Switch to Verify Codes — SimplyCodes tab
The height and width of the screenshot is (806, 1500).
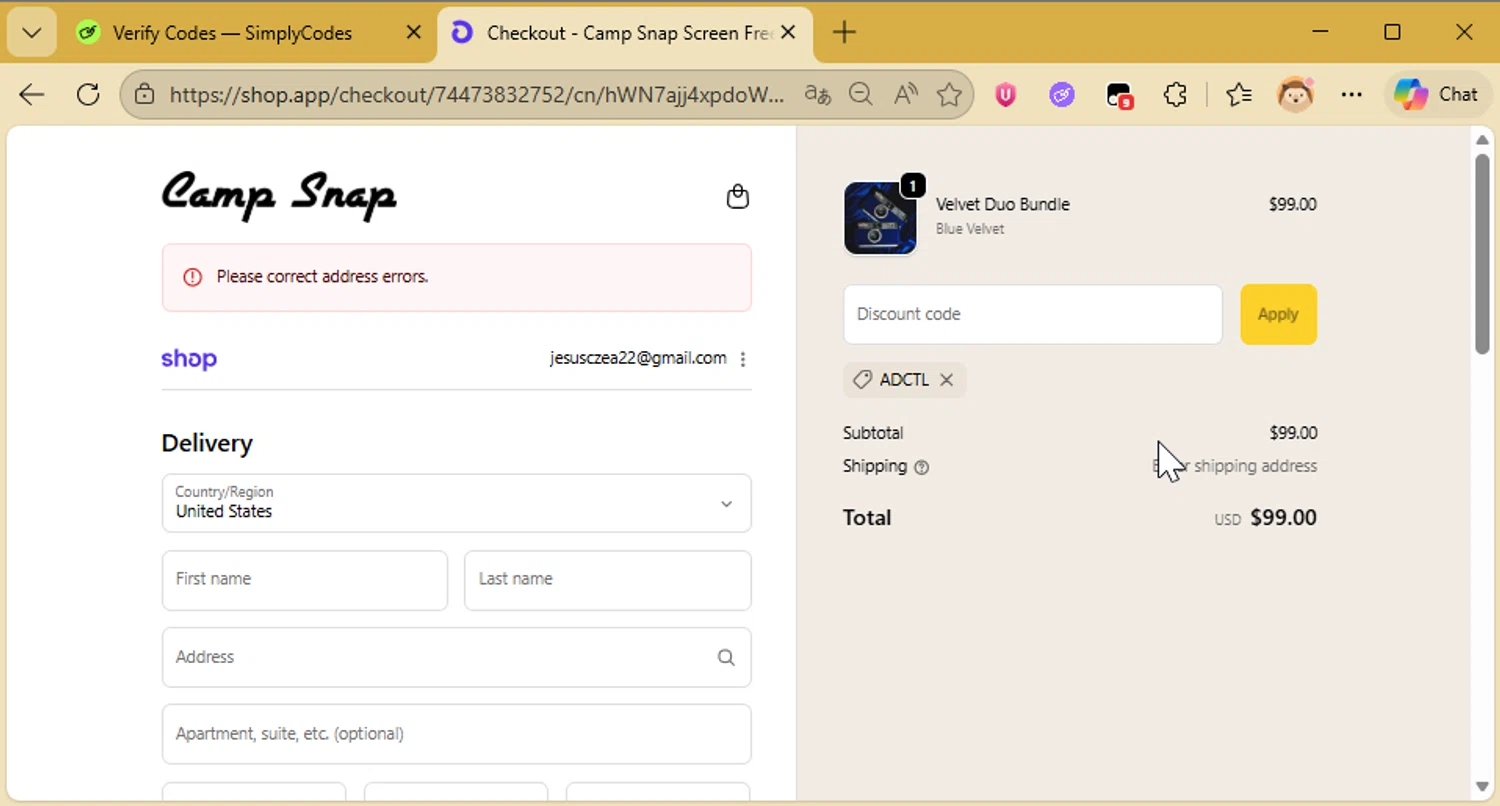point(232,33)
